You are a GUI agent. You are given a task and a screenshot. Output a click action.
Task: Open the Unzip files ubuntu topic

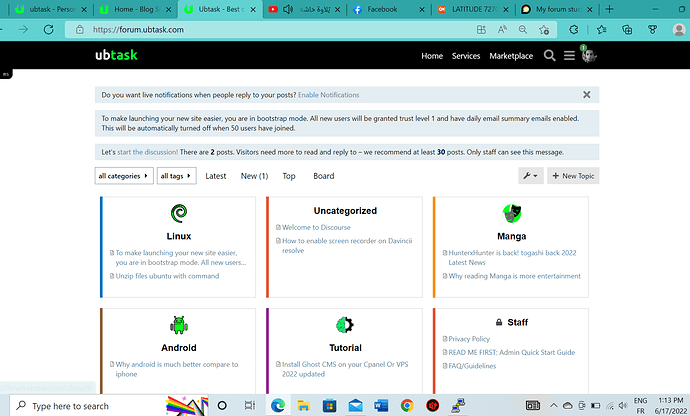coord(167,276)
